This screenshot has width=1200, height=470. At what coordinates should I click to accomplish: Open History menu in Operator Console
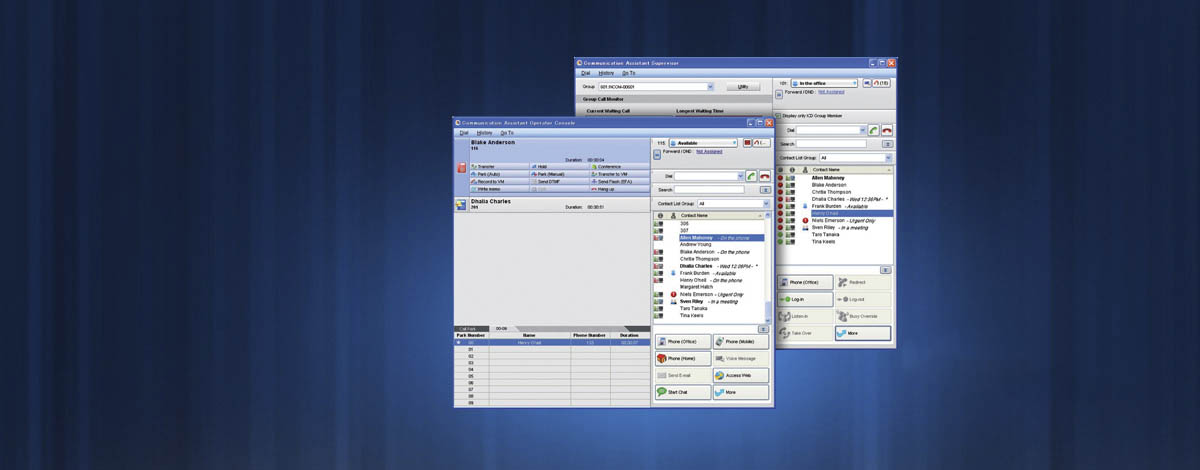(484, 132)
